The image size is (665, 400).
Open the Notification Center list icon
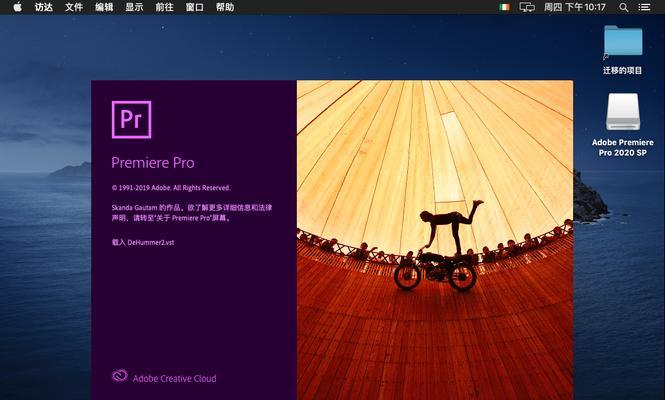pos(644,7)
